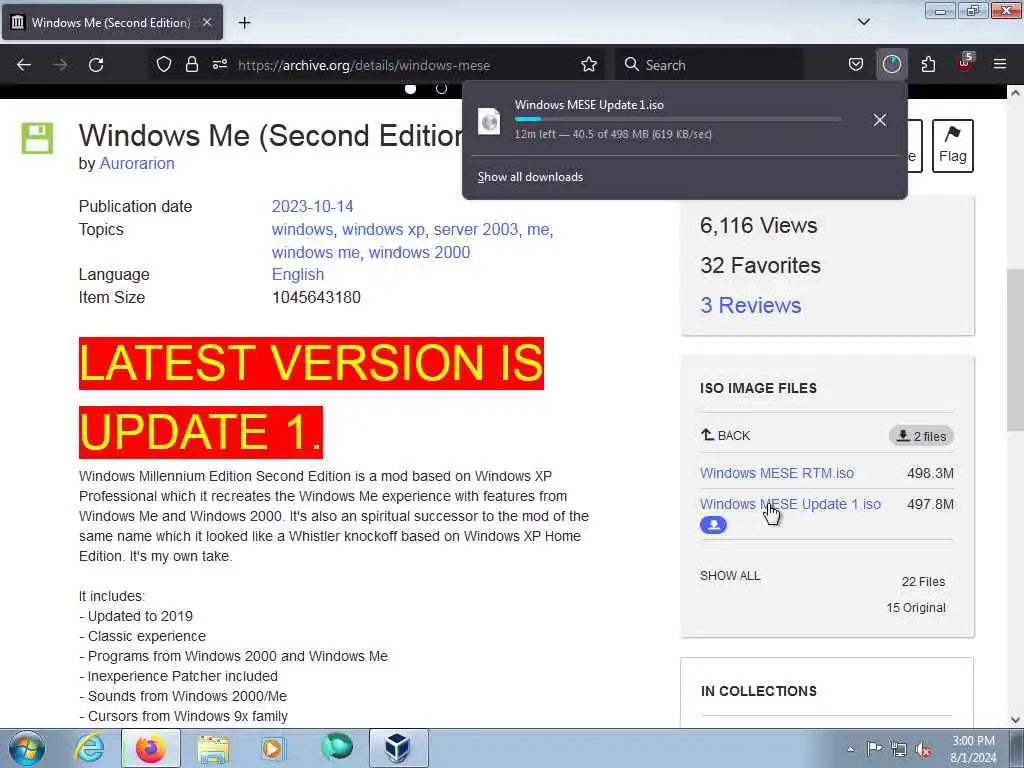Open the 'server 2003' topic link
The image size is (1024, 768).
tap(475, 229)
